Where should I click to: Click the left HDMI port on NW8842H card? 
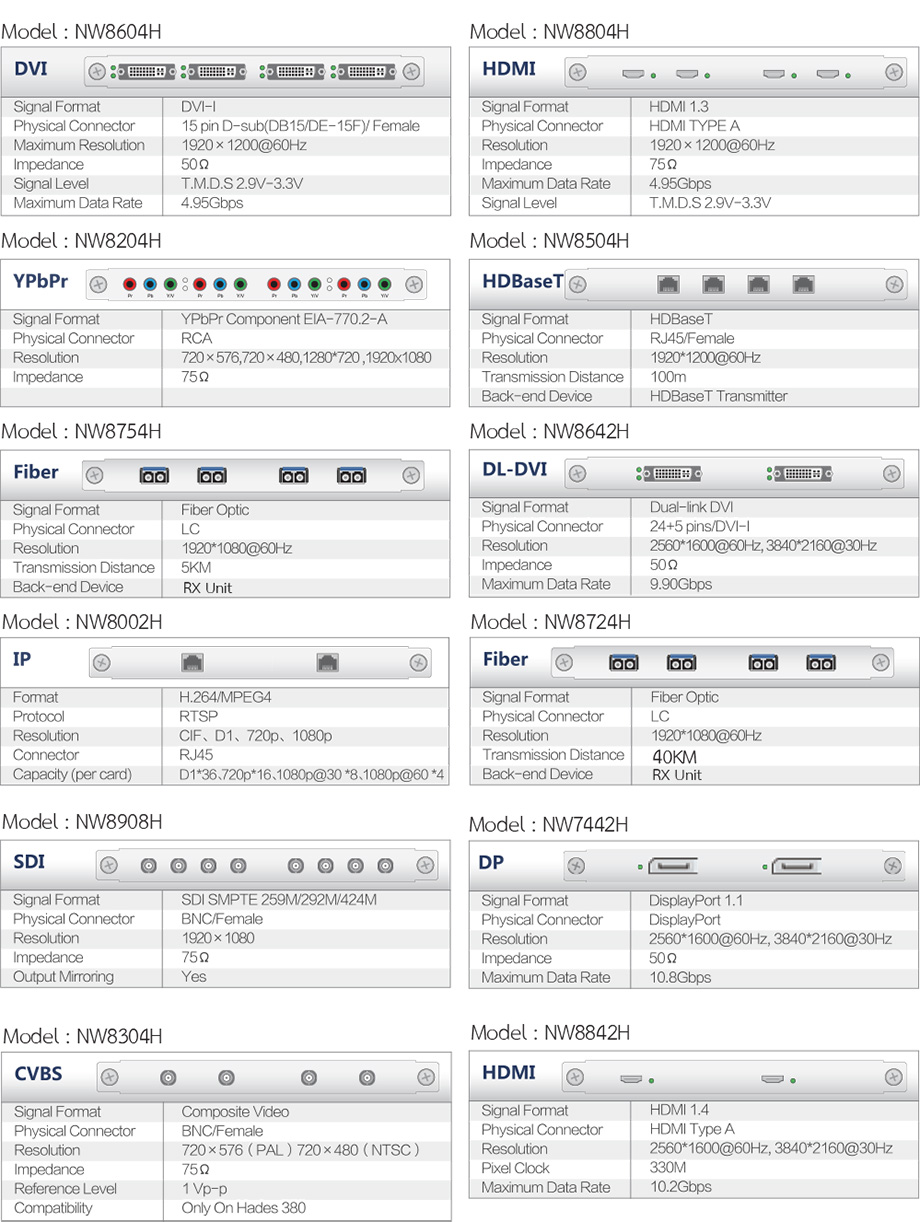631,1079
